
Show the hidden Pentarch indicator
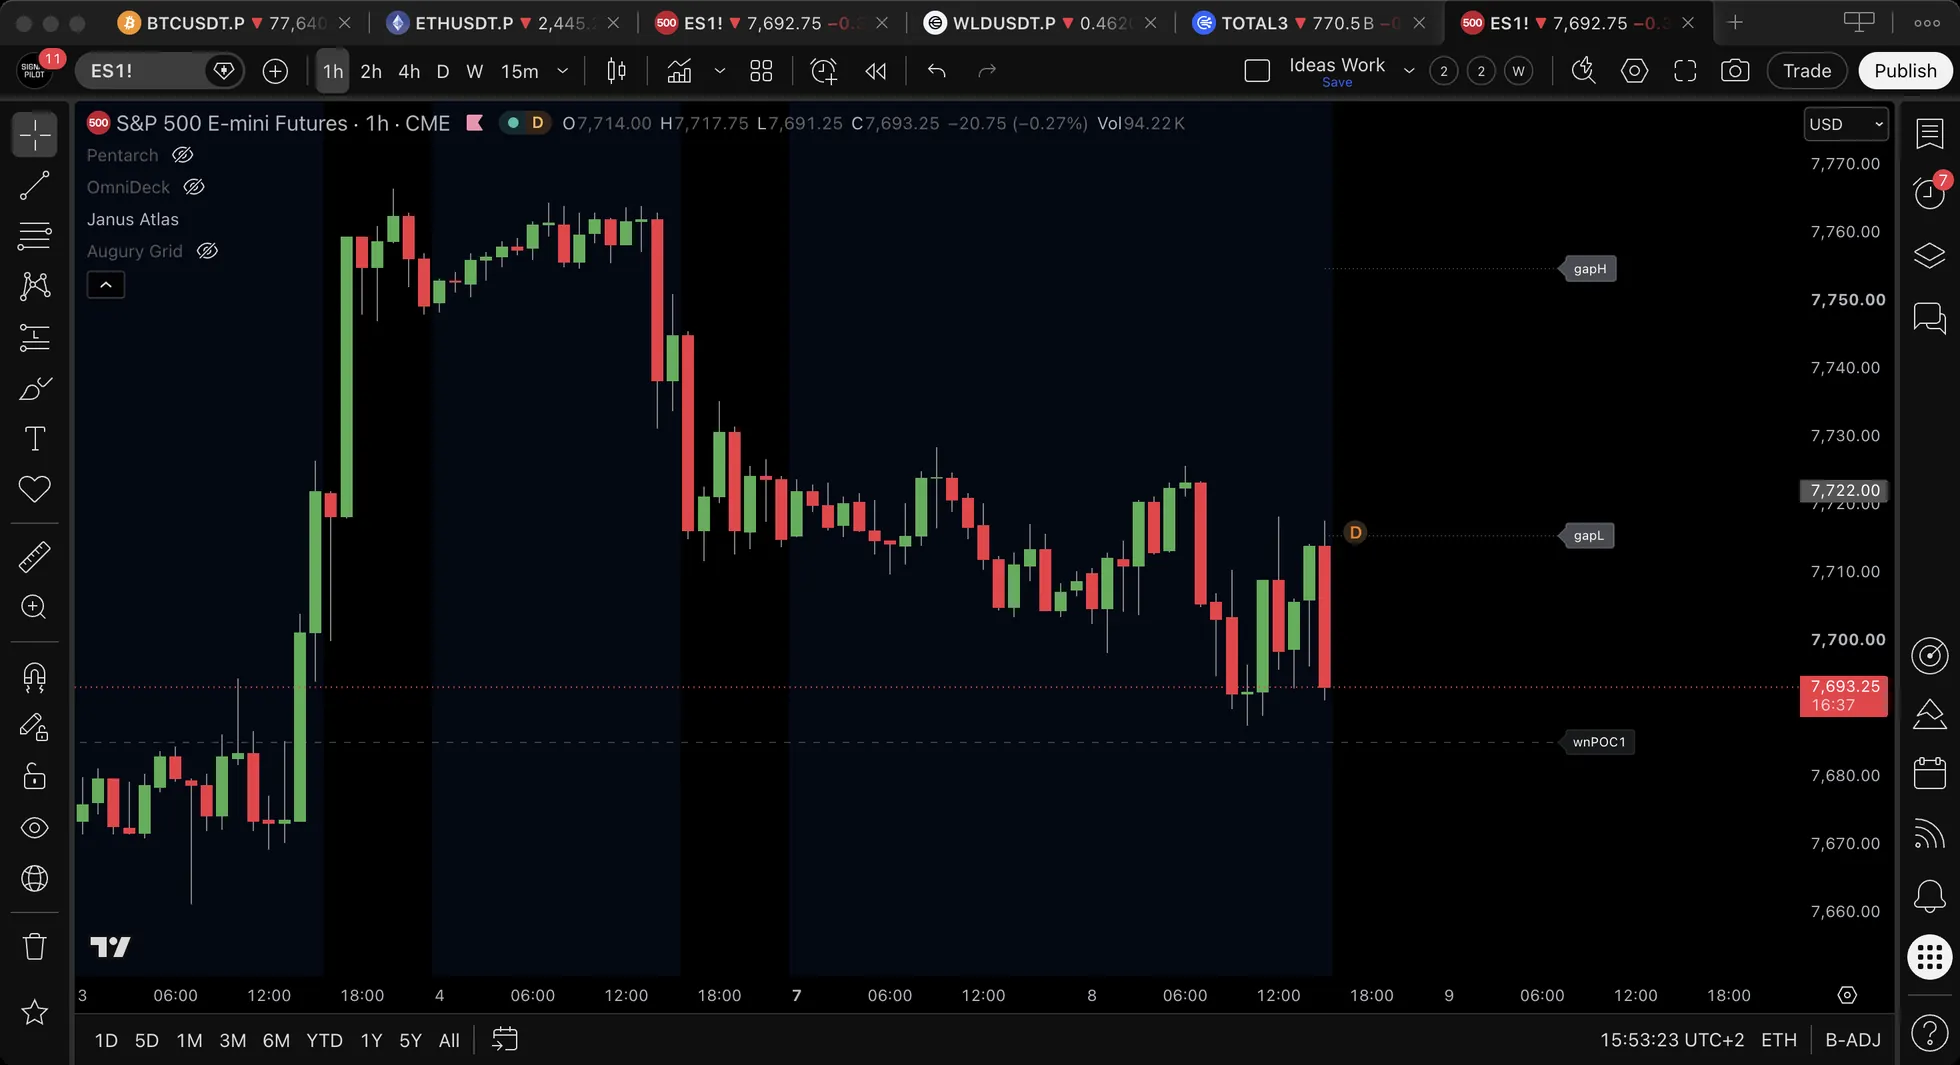(182, 155)
